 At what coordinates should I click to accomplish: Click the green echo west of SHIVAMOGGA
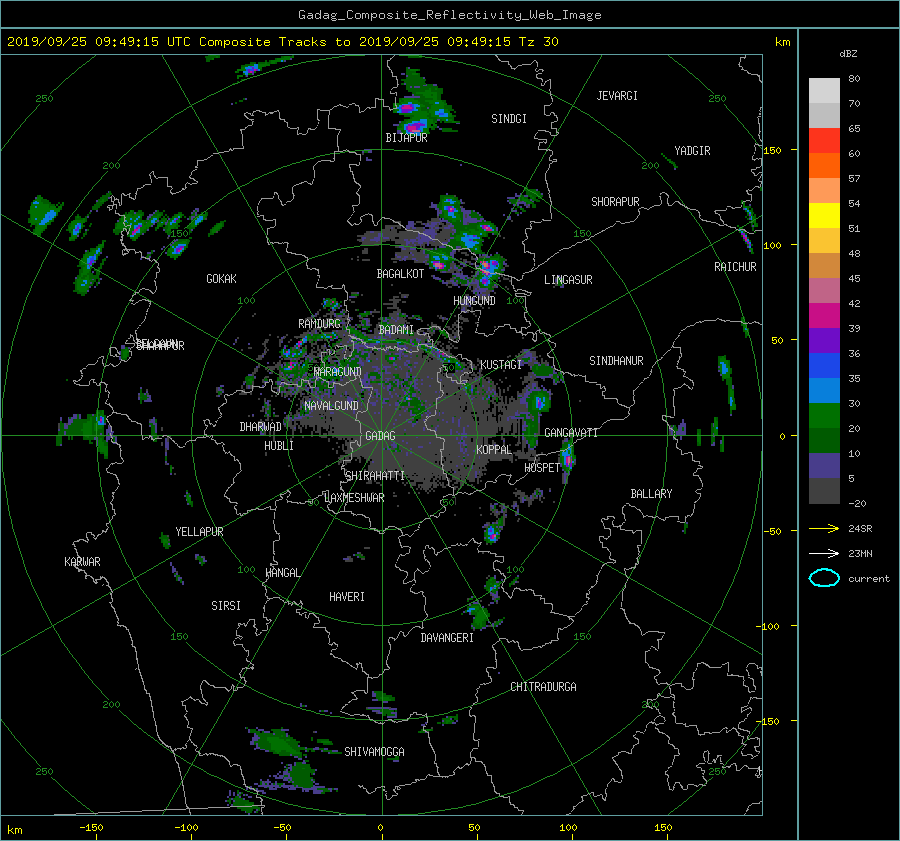pos(278,742)
